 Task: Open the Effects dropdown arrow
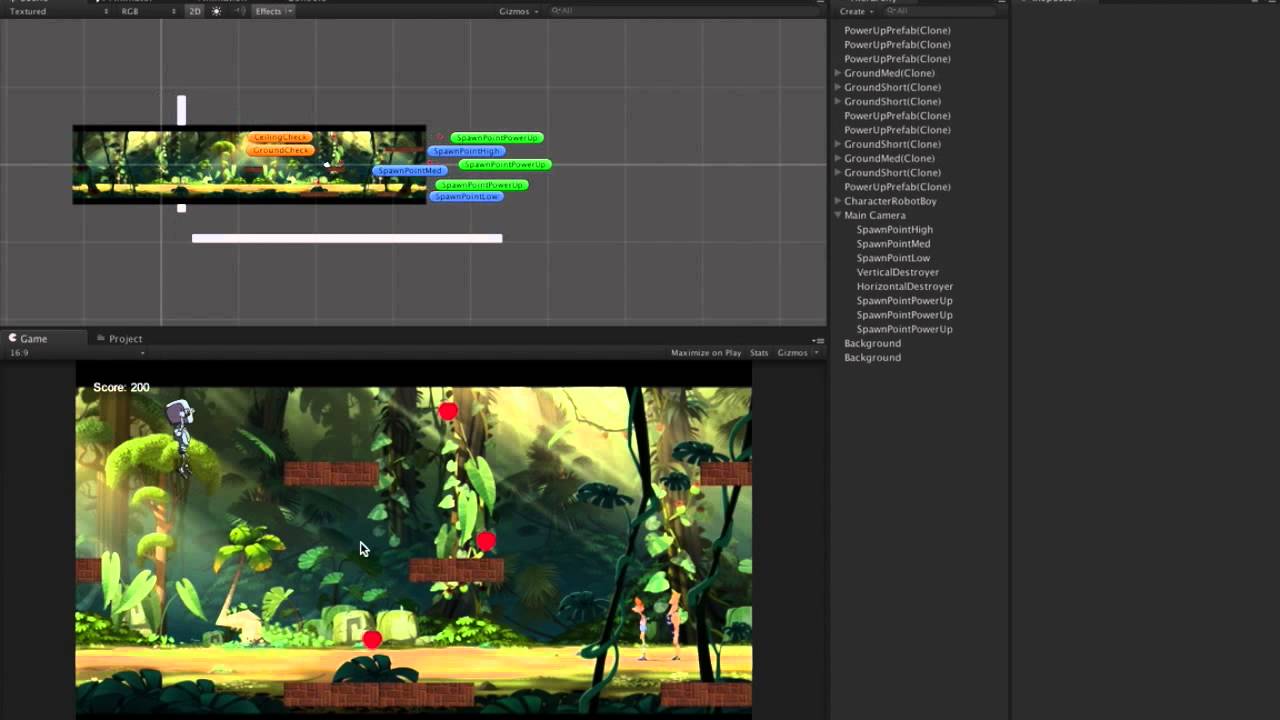pyautogui.click(x=290, y=11)
